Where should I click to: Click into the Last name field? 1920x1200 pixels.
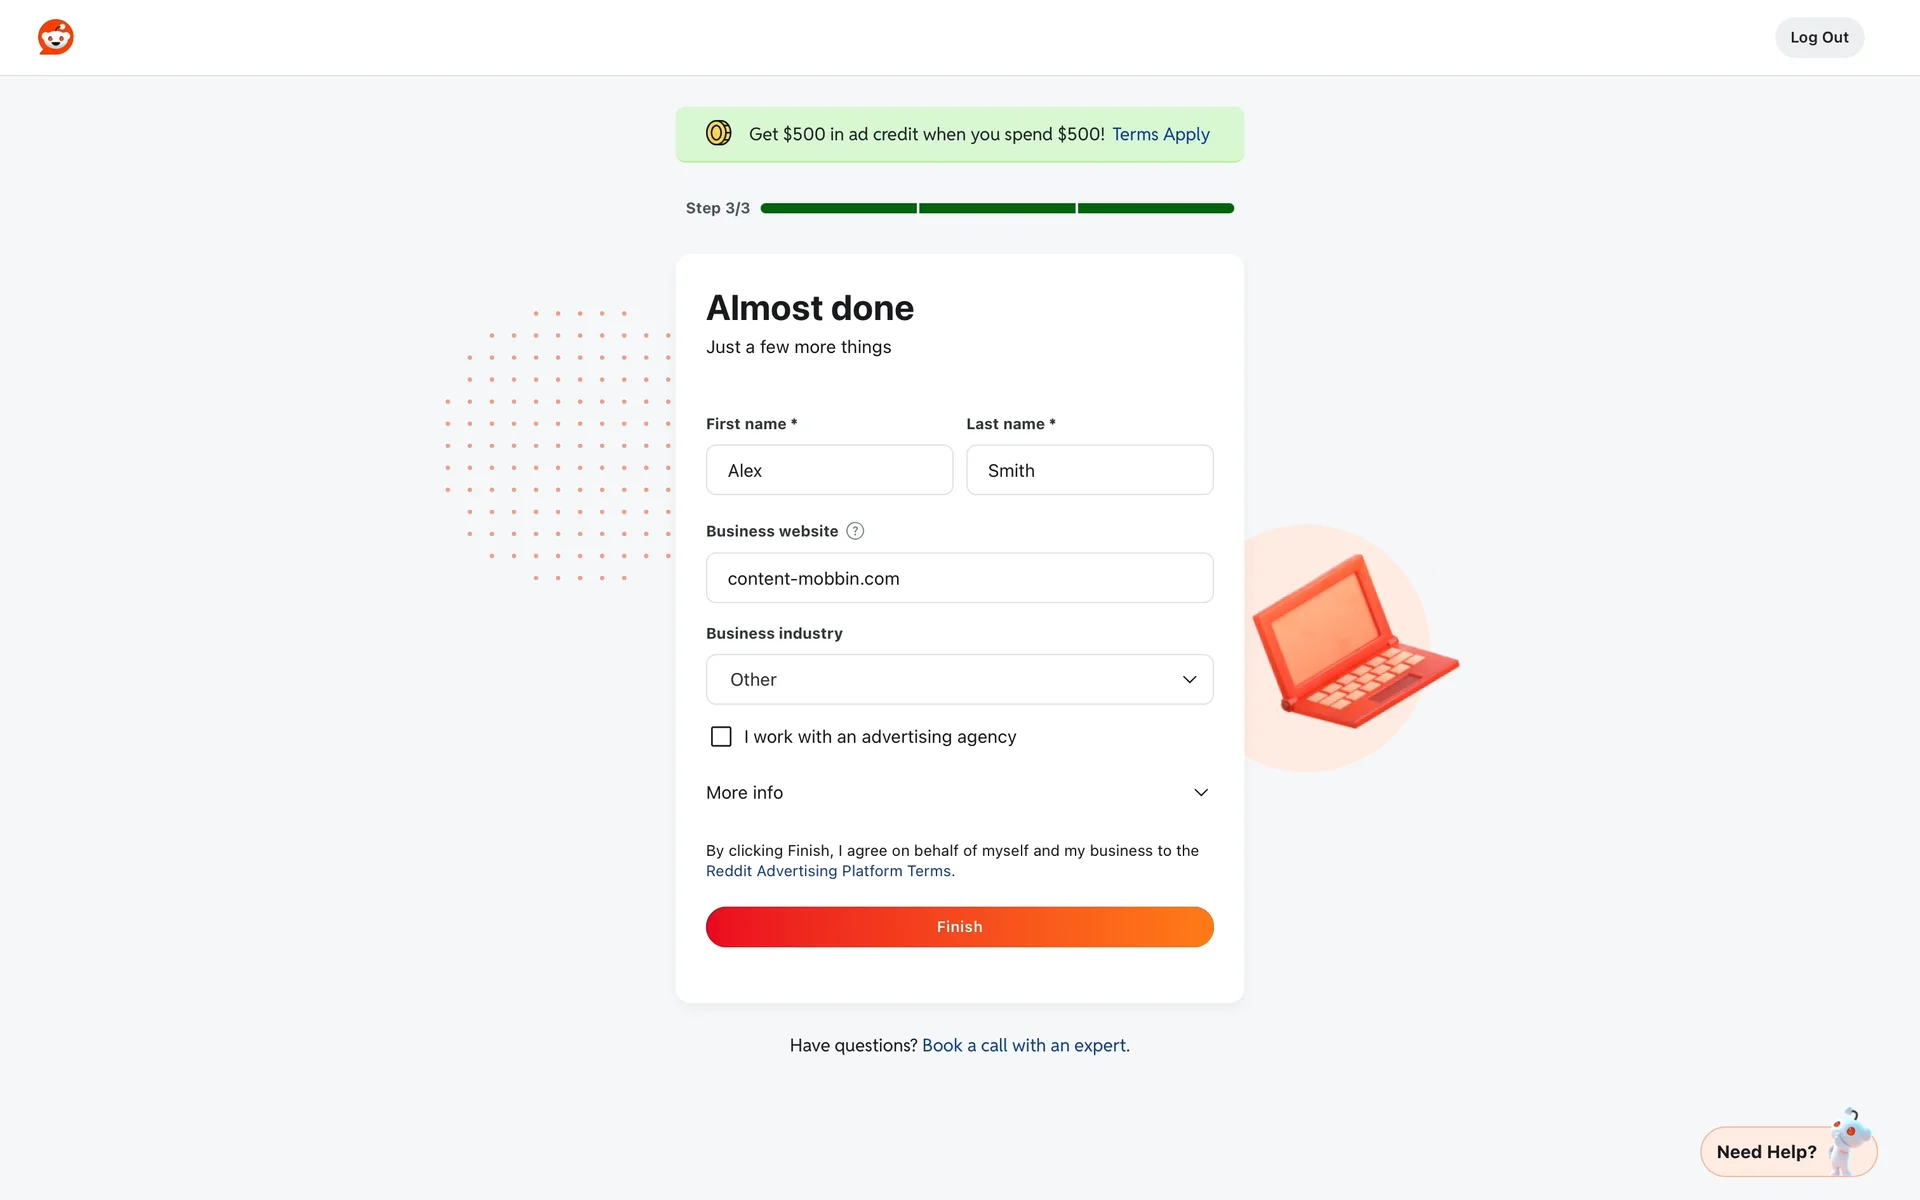coord(1089,470)
